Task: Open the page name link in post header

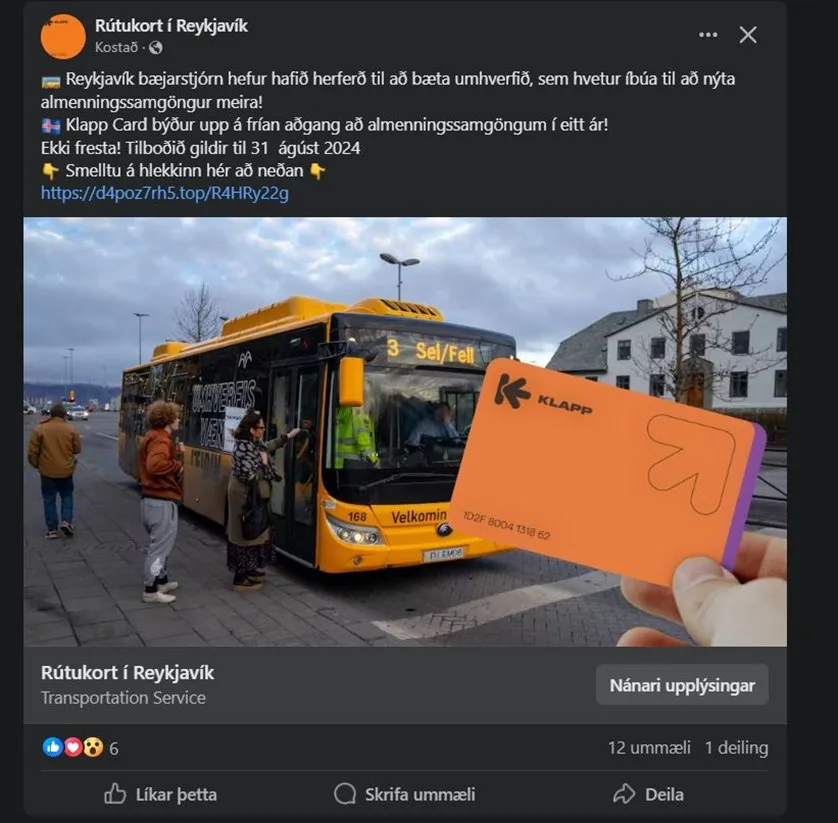Action: click(x=171, y=26)
